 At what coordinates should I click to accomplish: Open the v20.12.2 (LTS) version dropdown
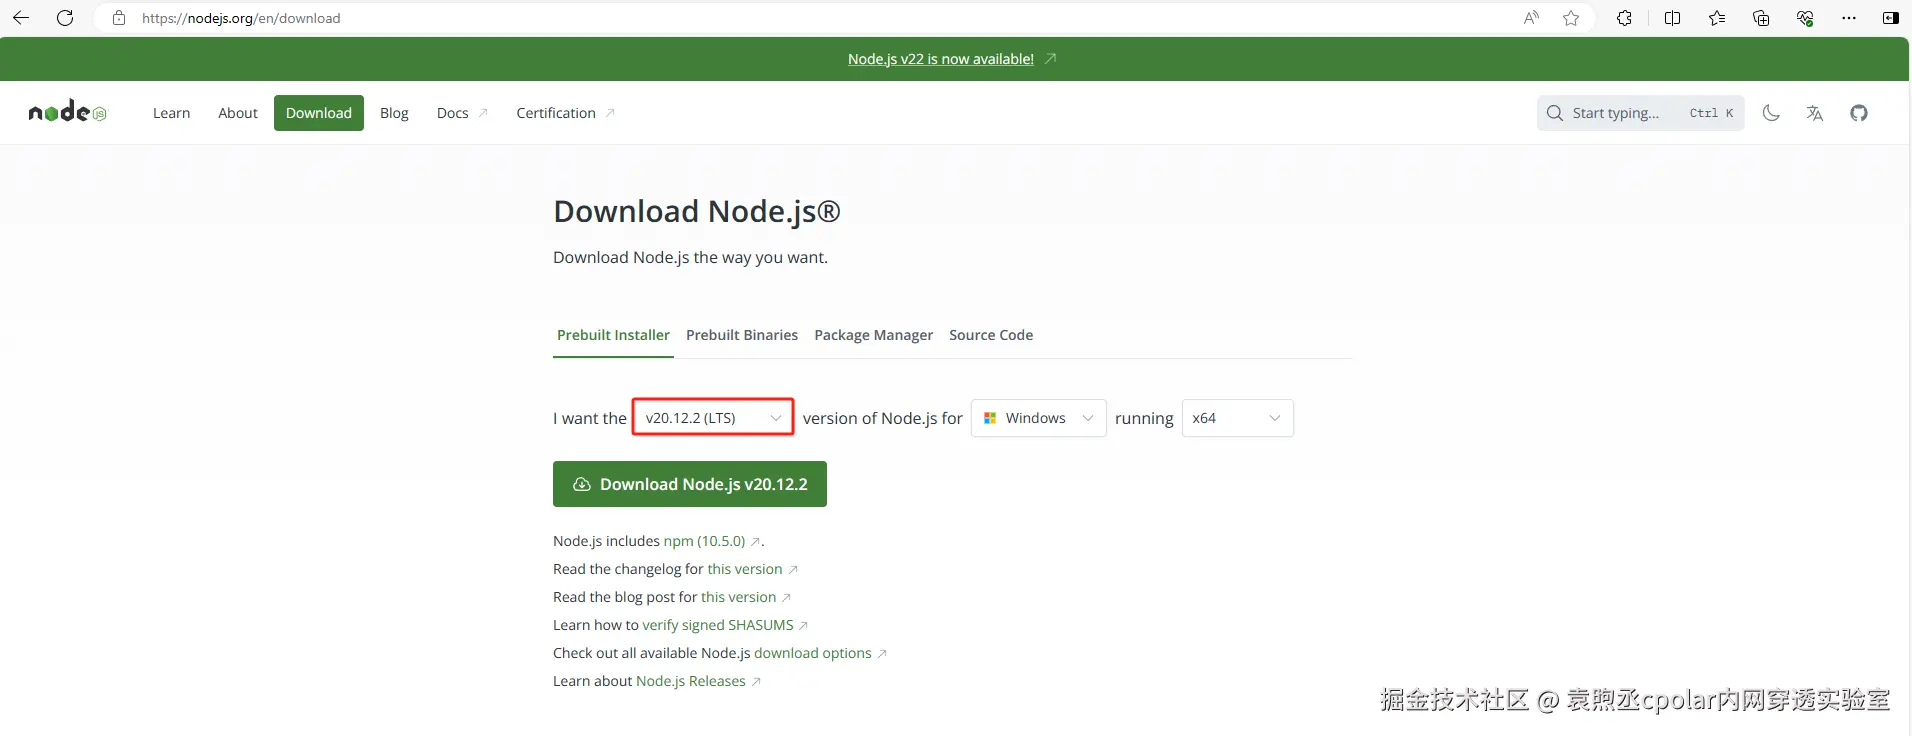point(713,418)
